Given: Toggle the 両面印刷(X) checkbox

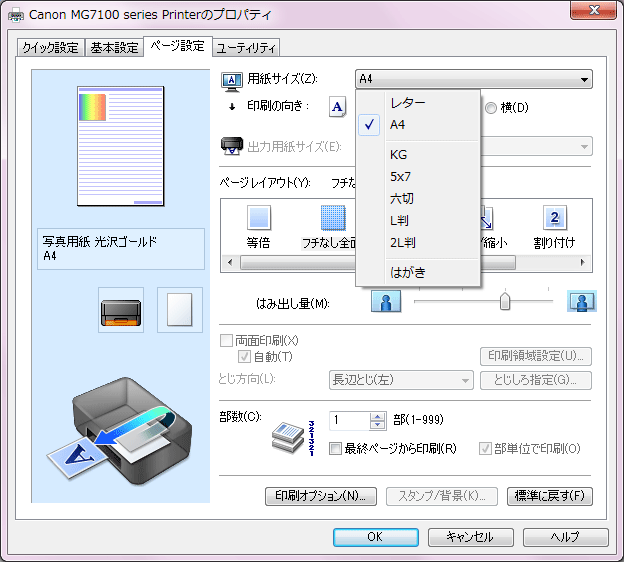Looking at the screenshot, I should 226,340.
